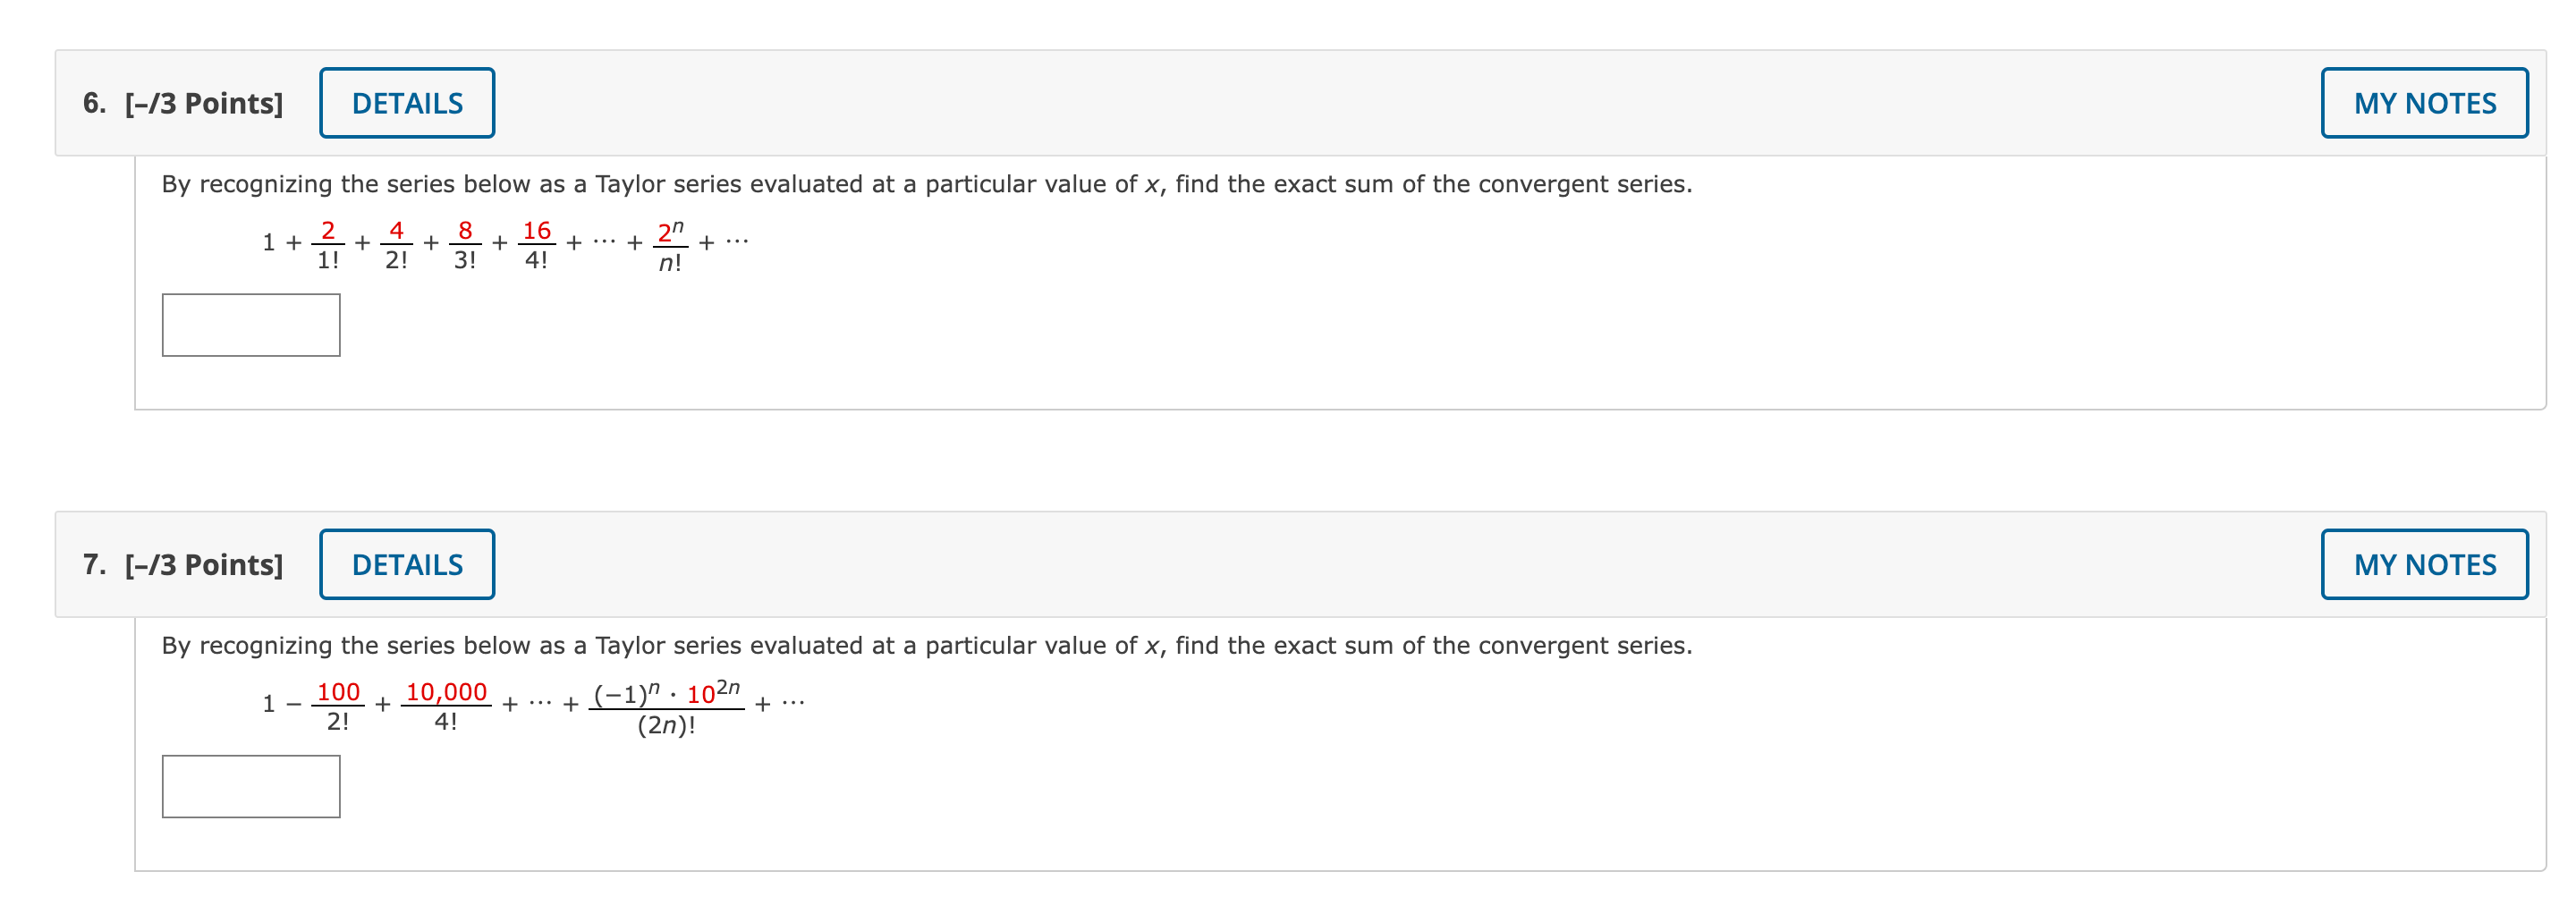Select the Taylor series text in question 6

925,183
